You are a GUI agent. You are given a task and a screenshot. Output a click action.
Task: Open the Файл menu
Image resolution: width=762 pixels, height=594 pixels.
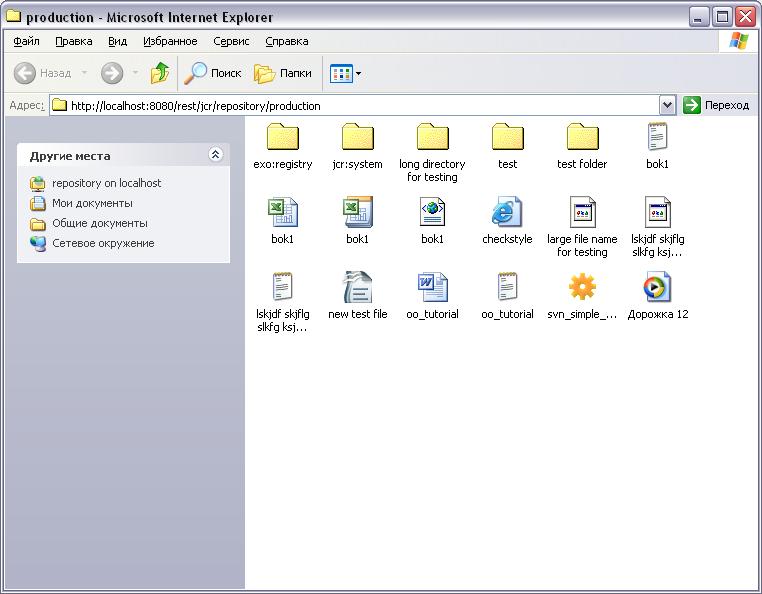coord(27,41)
